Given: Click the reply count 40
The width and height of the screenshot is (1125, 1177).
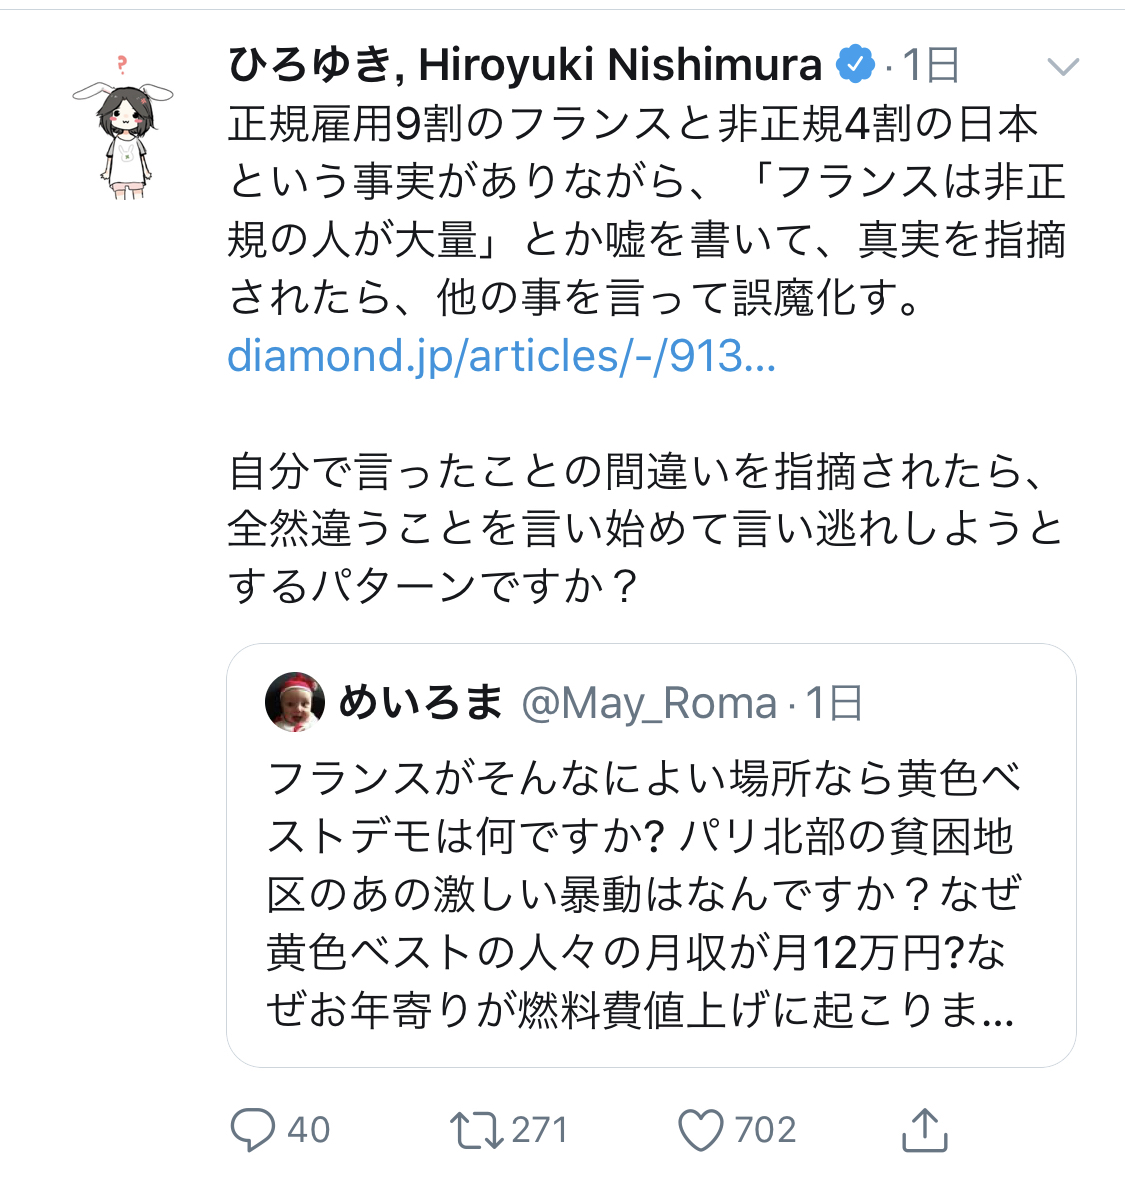Looking at the screenshot, I should click(x=308, y=1130).
